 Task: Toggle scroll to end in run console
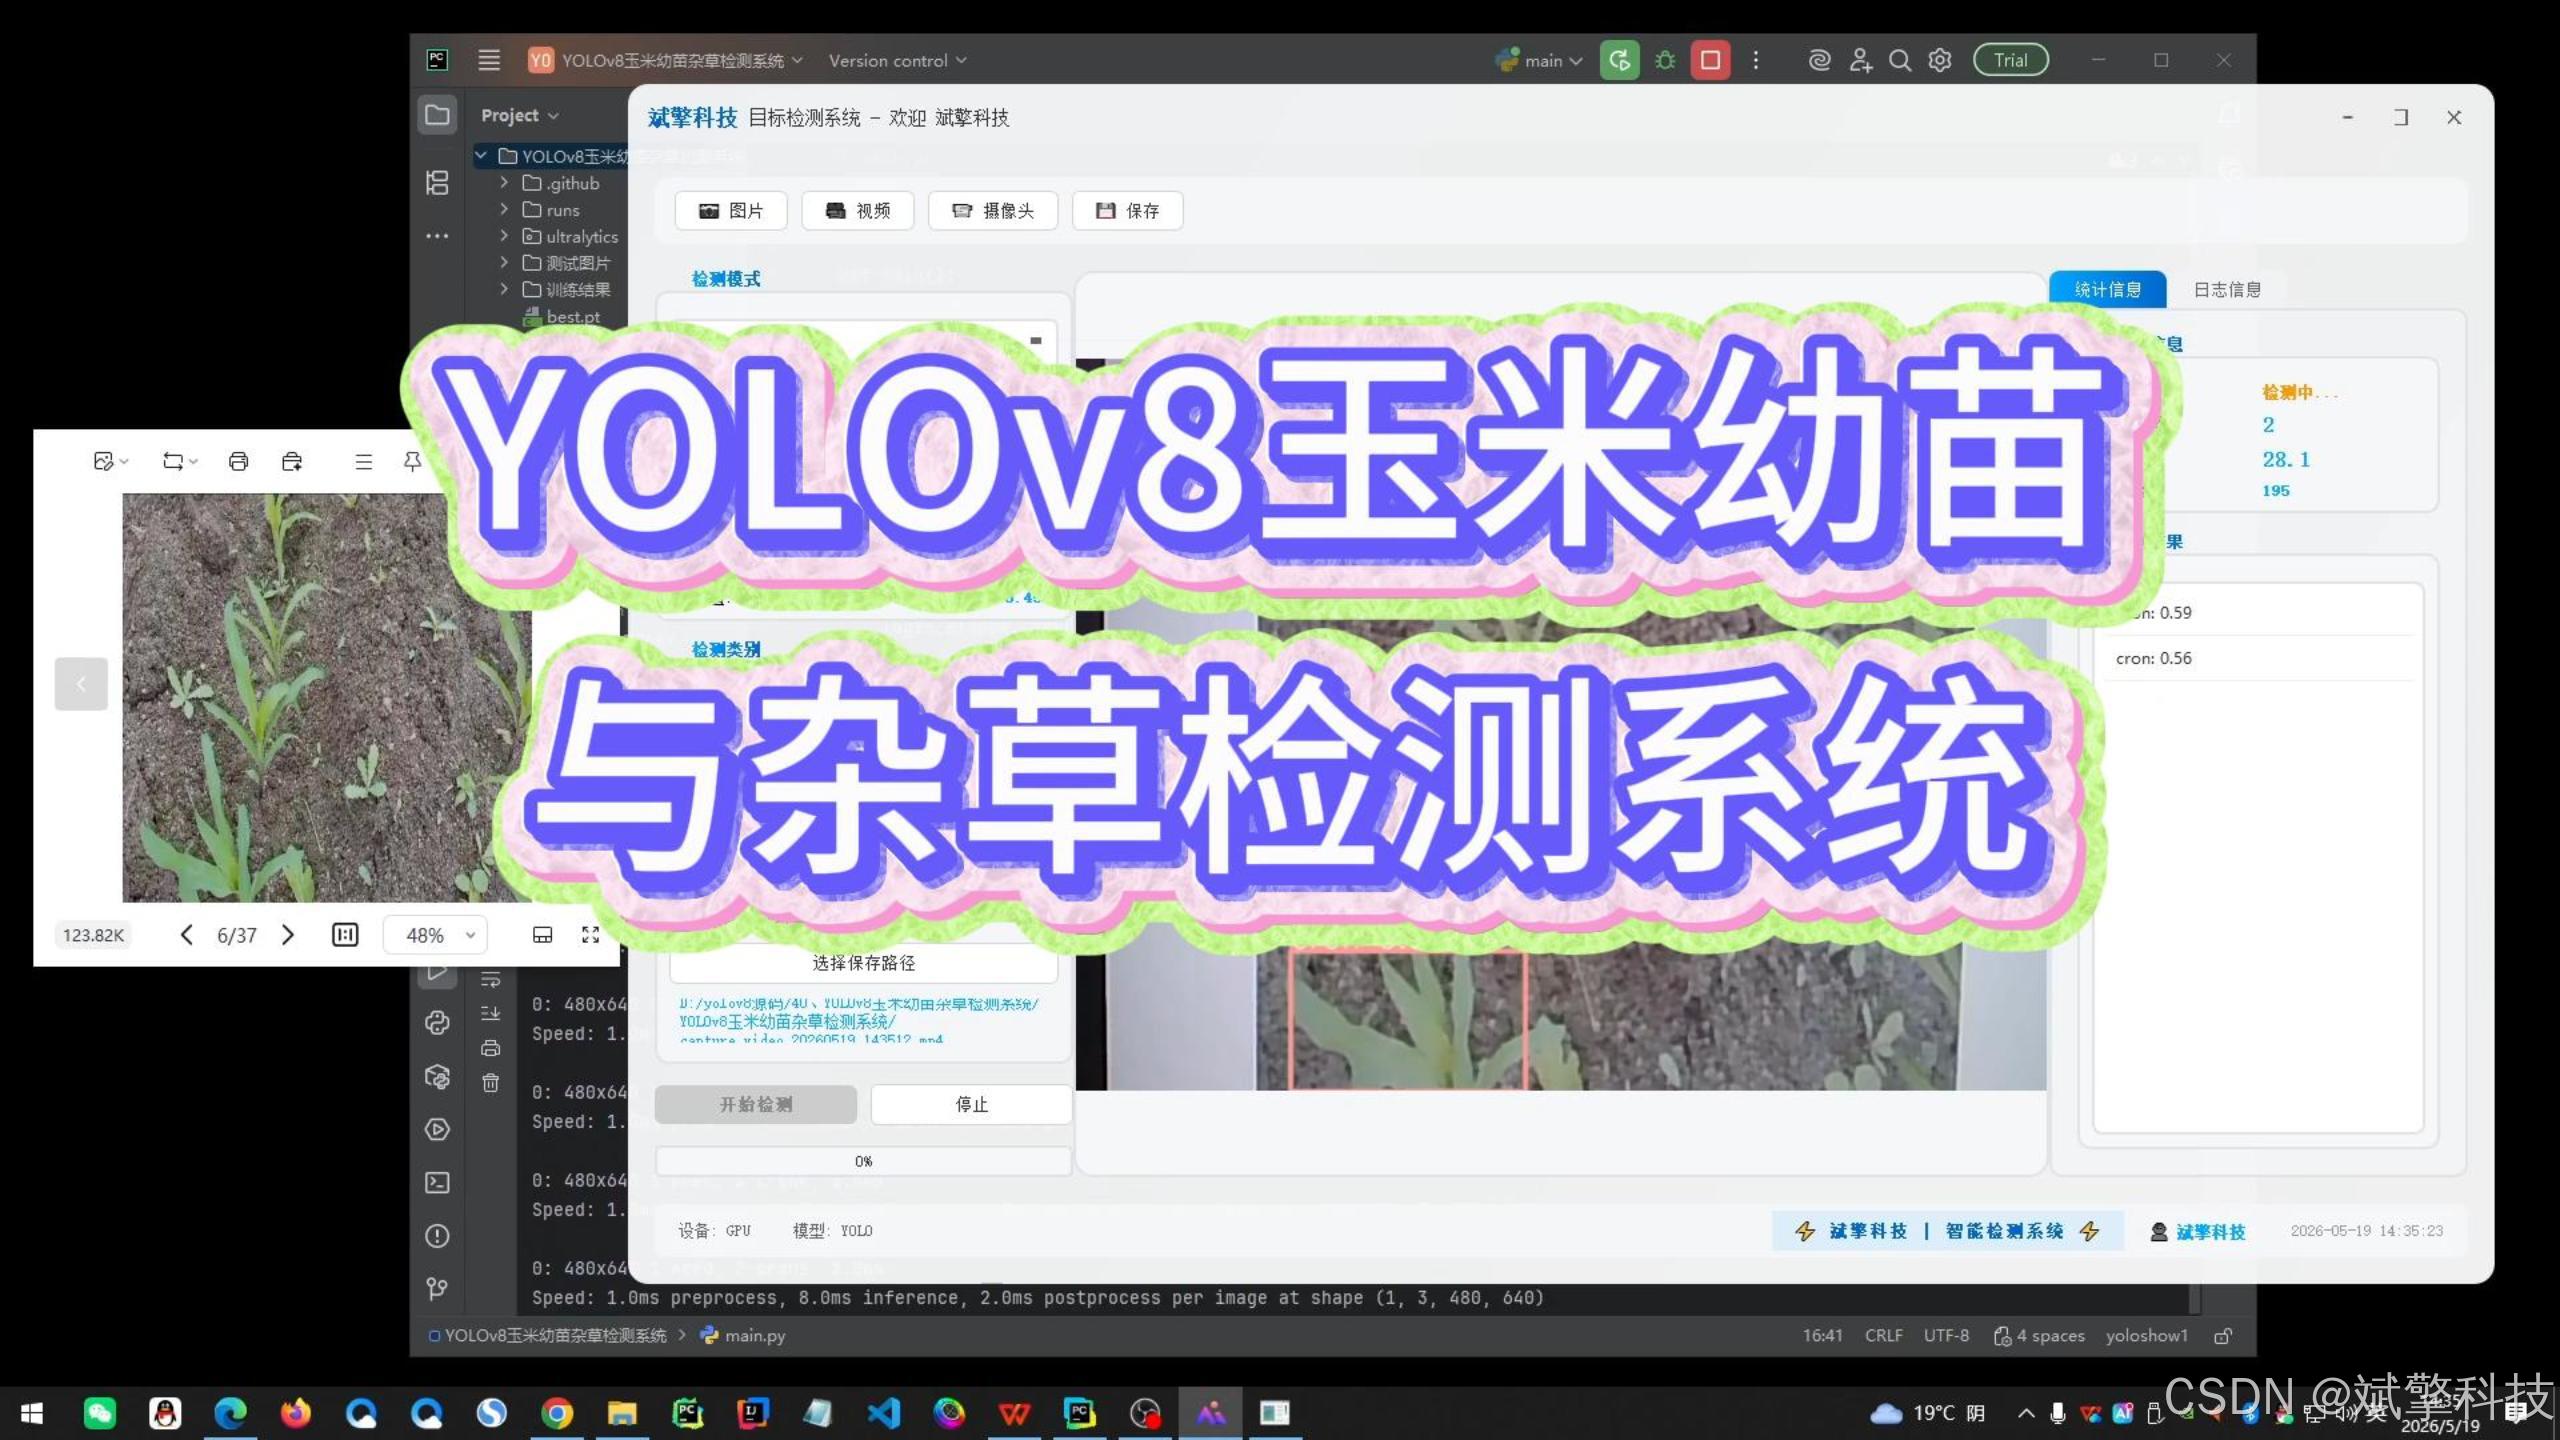click(490, 1013)
